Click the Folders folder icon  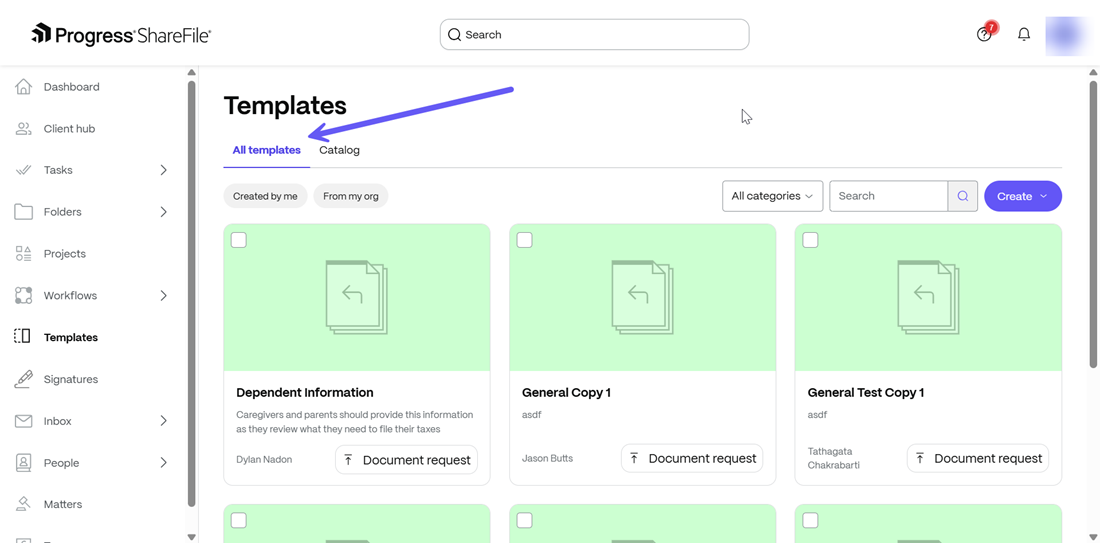coord(24,212)
